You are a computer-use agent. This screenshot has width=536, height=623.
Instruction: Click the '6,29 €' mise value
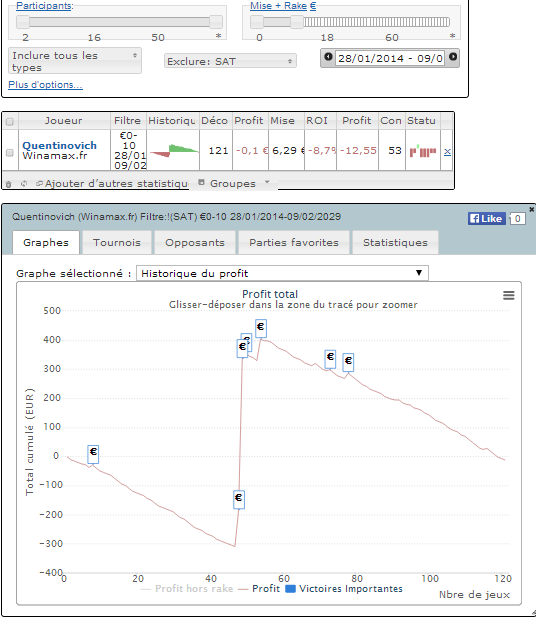click(x=288, y=151)
